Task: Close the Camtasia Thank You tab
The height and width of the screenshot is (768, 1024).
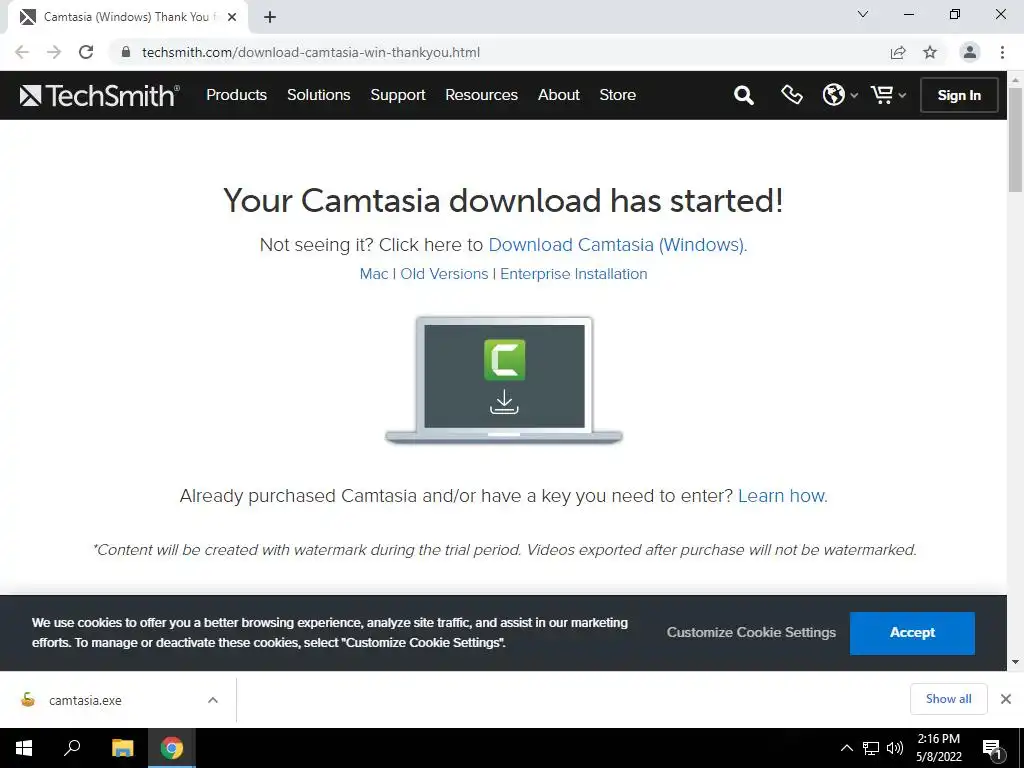Action: coord(232,17)
